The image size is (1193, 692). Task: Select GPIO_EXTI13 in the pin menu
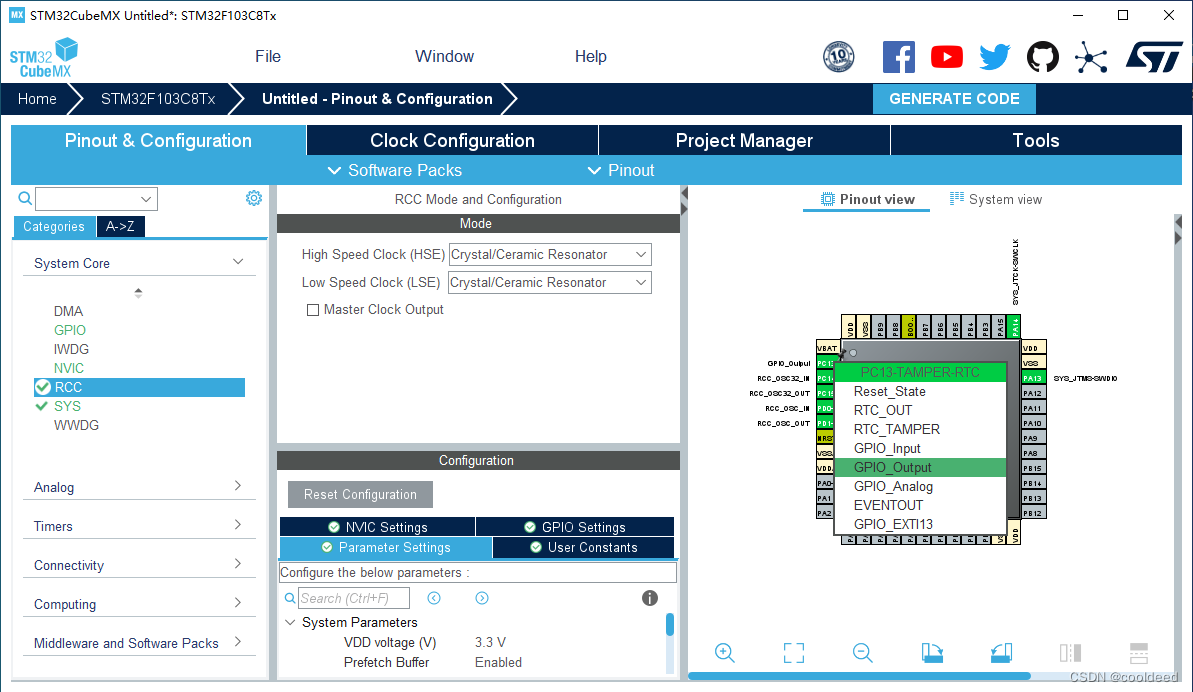pyautogui.click(x=920, y=524)
